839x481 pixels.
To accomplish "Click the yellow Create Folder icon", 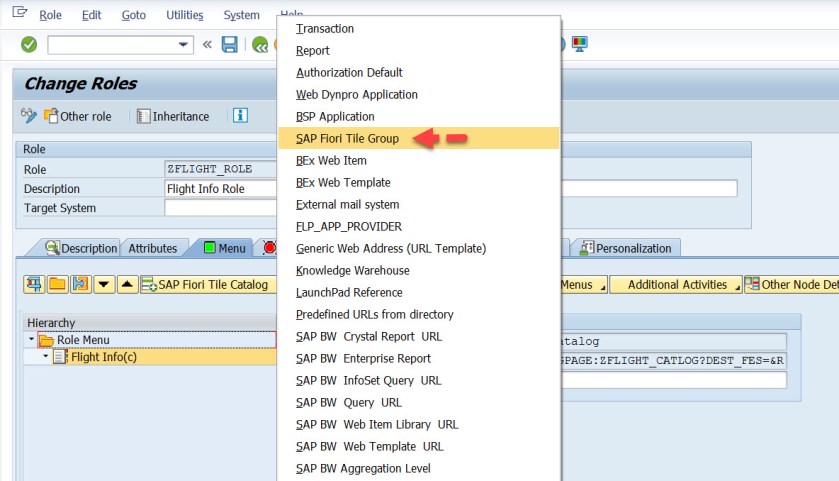I will pyautogui.click(x=57, y=285).
